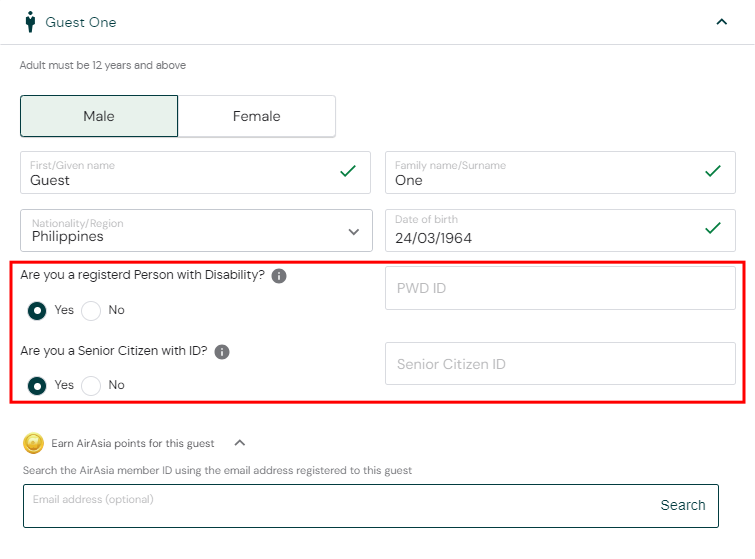Click the Senior Citizen ID input field
Viewport: 755px width, 559px height.
pos(560,364)
